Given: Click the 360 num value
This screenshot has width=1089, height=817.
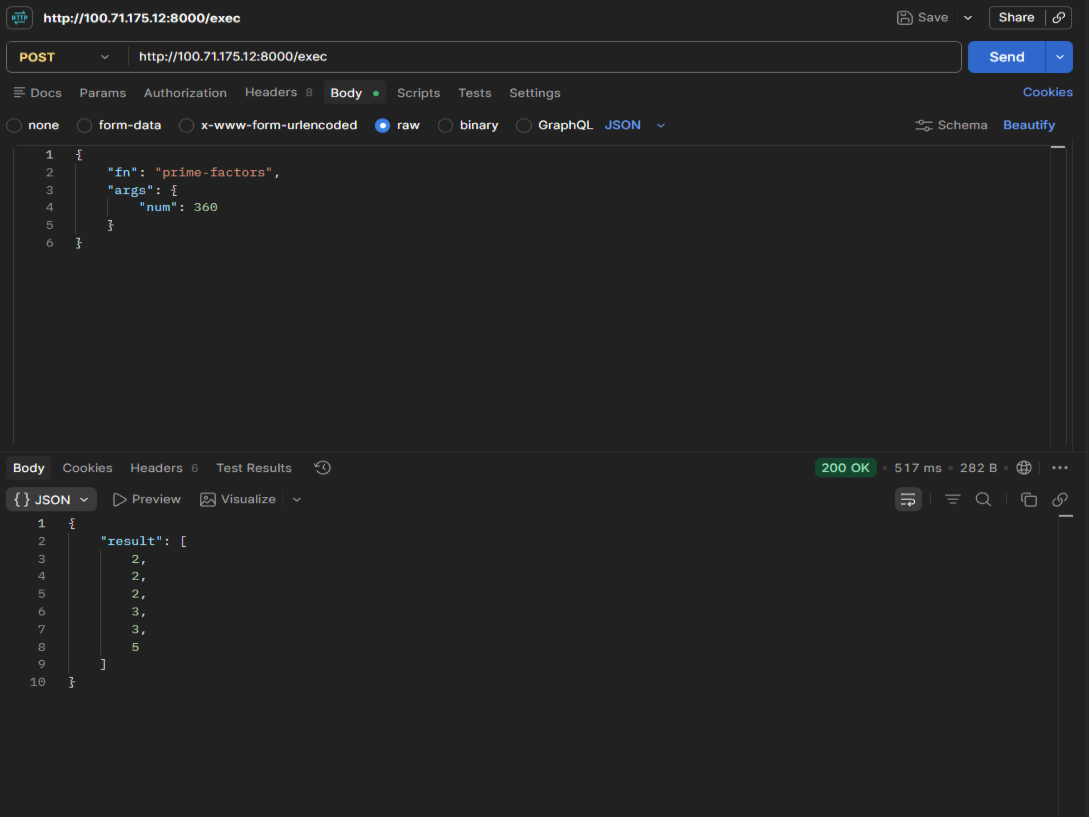Looking at the screenshot, I should click(x=206, y=207).
